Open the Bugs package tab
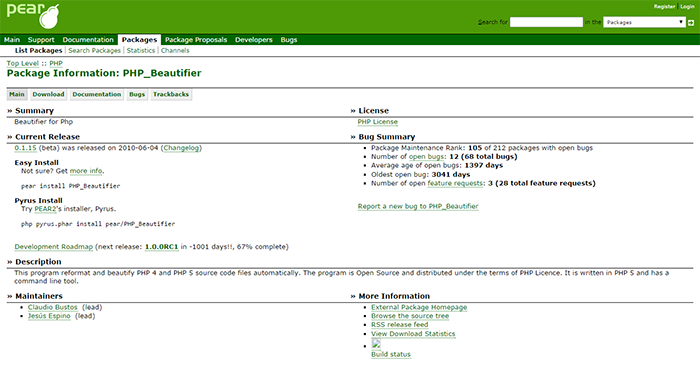Viewport: 700px width, 374px height. (137, 94)
